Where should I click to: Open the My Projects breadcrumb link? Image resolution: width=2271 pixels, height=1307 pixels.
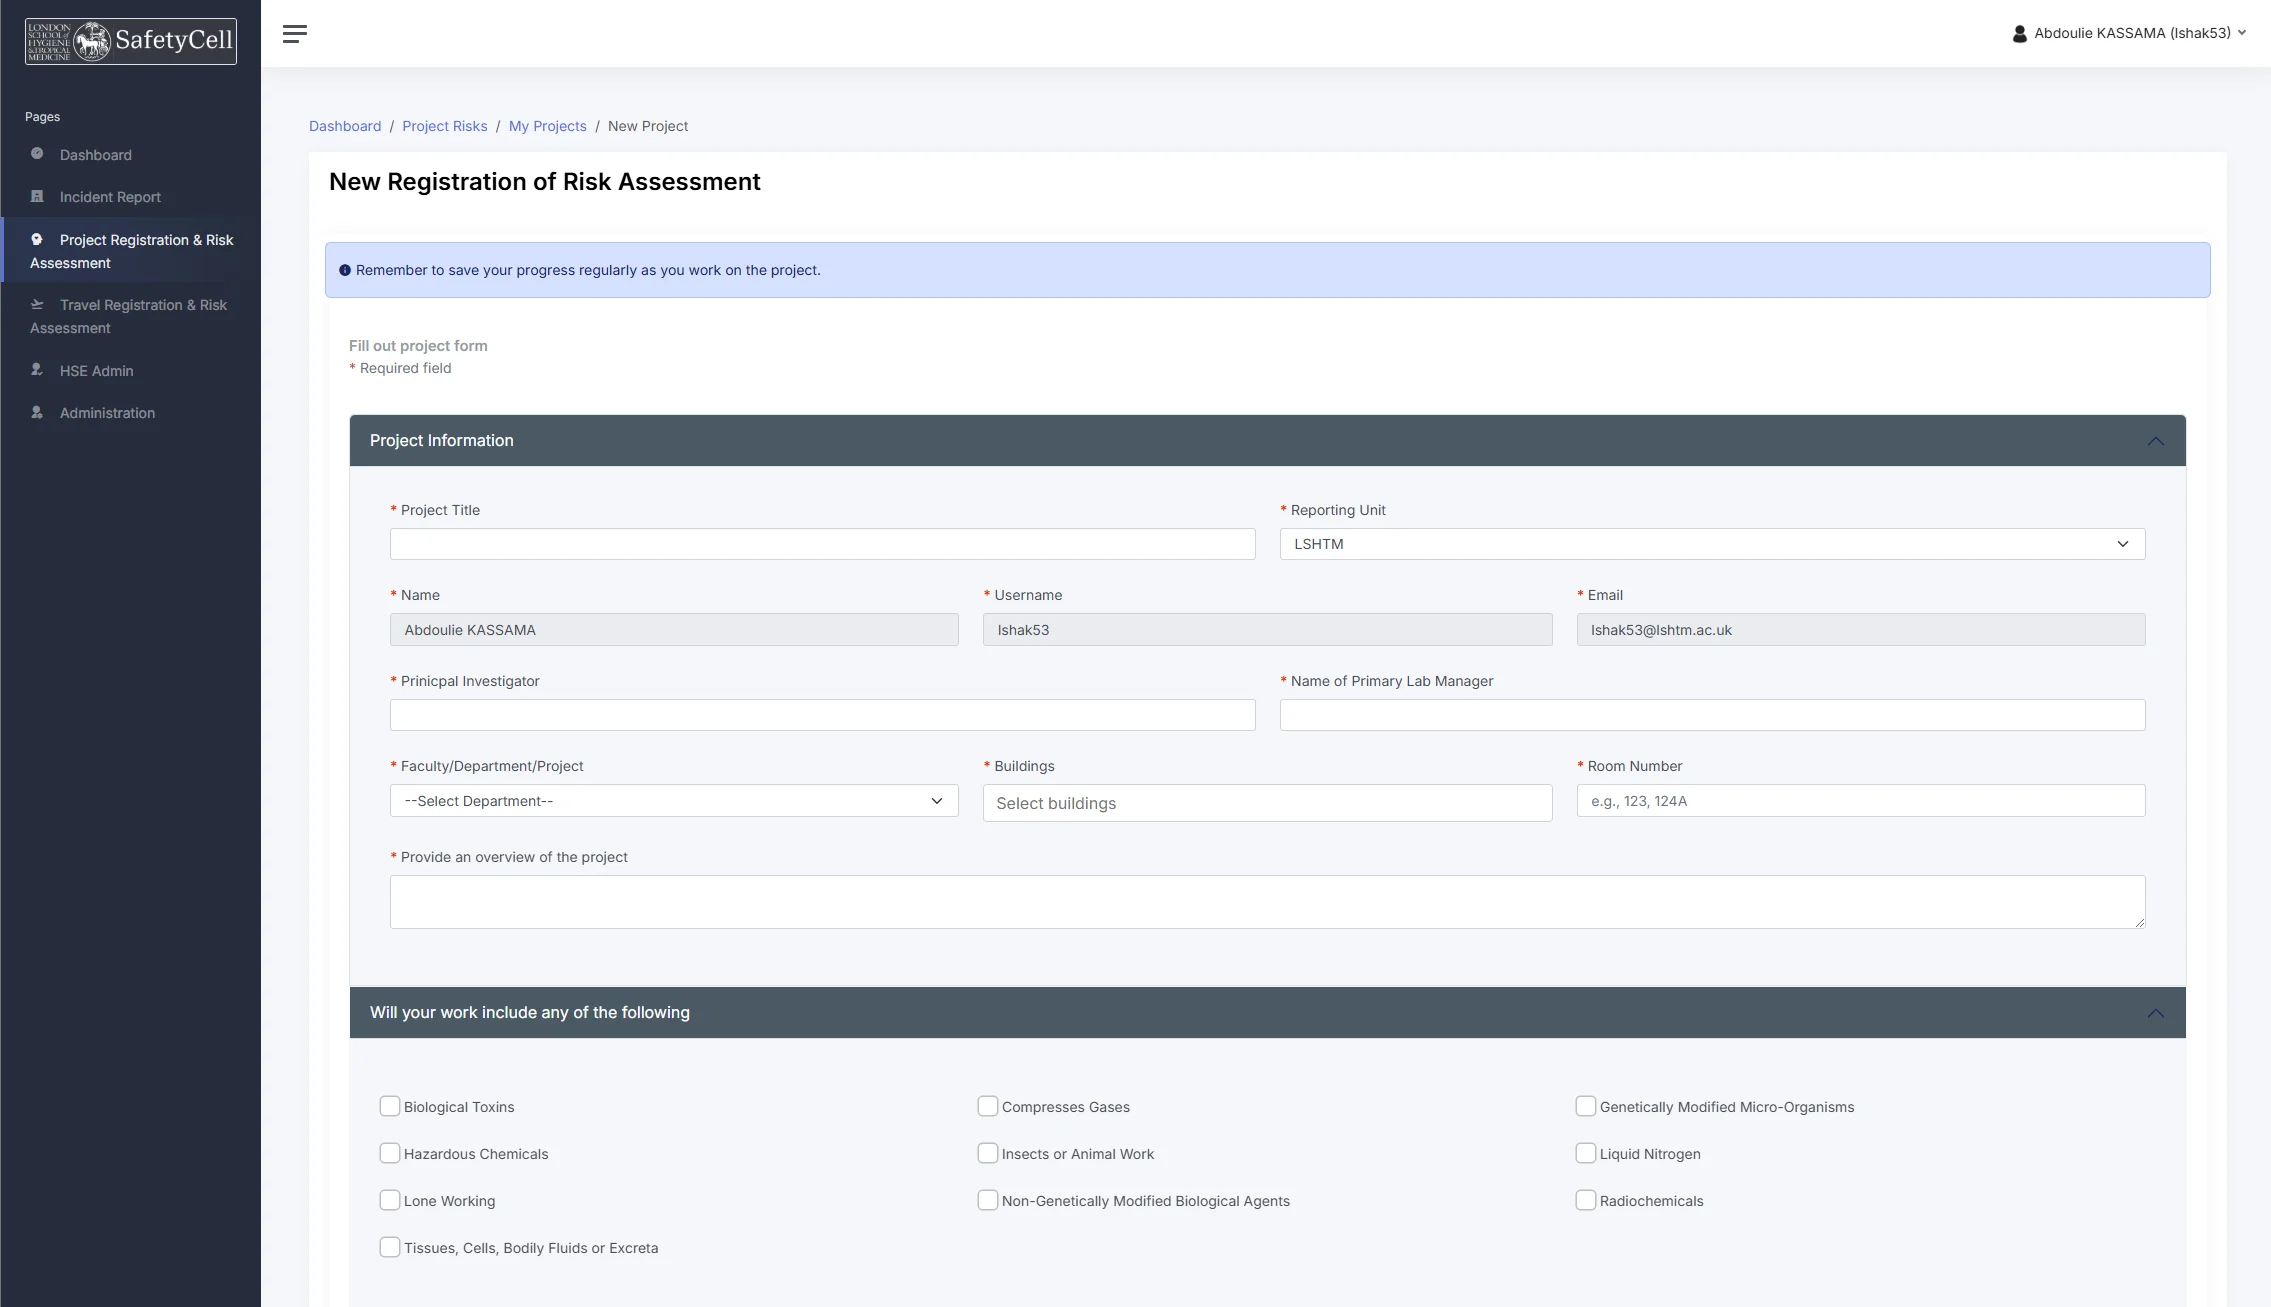tap(547, 126)
